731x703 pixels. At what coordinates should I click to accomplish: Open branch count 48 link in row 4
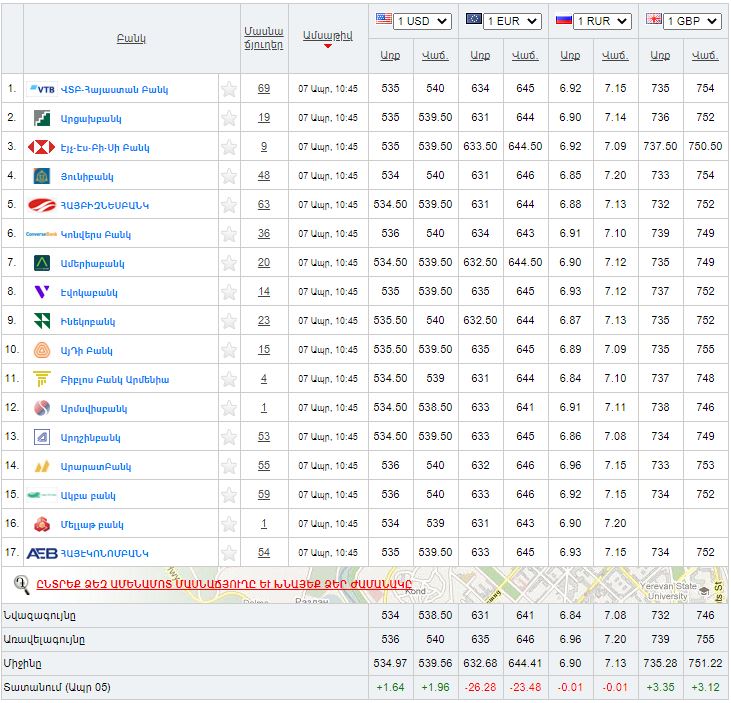[264, 176]
